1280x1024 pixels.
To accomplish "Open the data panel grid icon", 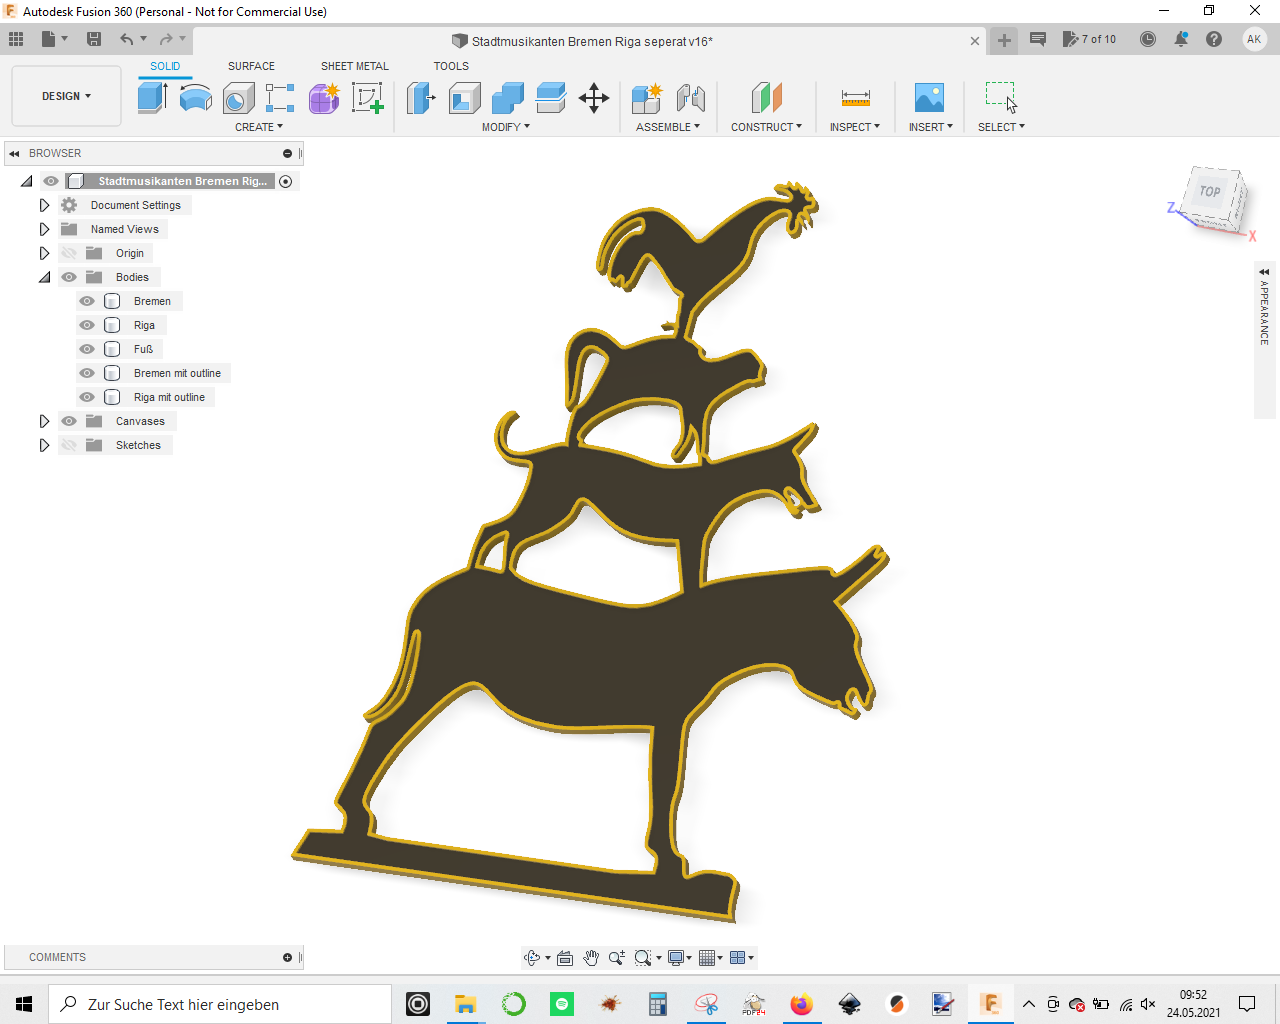I will (16, 39).
